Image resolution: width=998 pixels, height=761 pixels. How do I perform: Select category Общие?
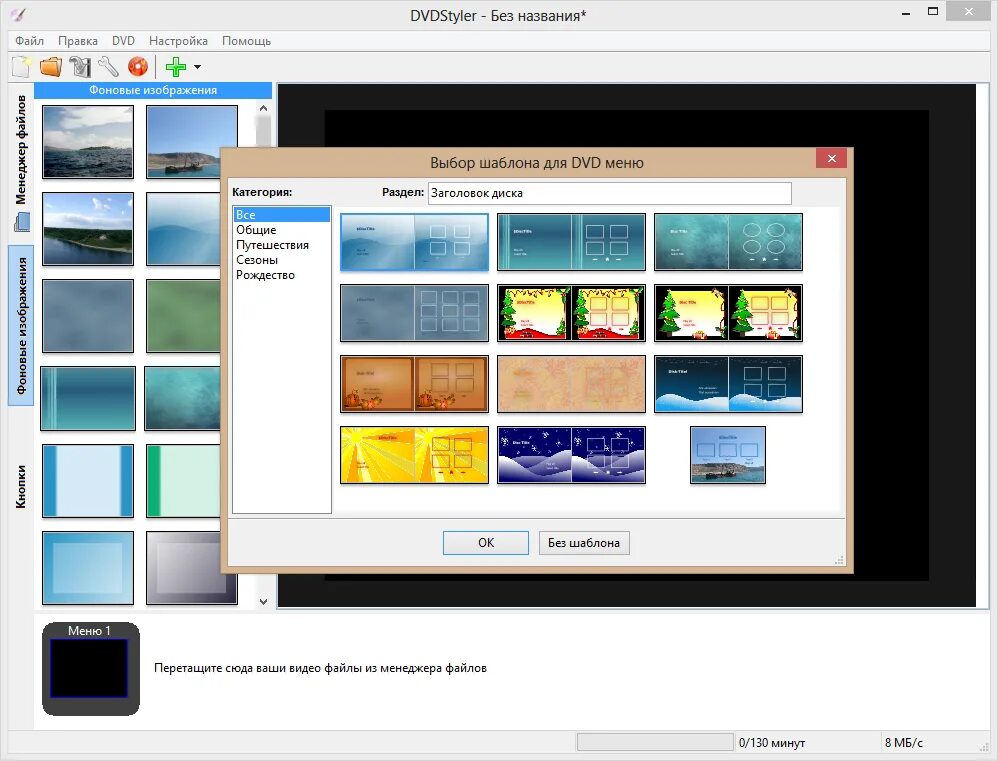(282, 230)
